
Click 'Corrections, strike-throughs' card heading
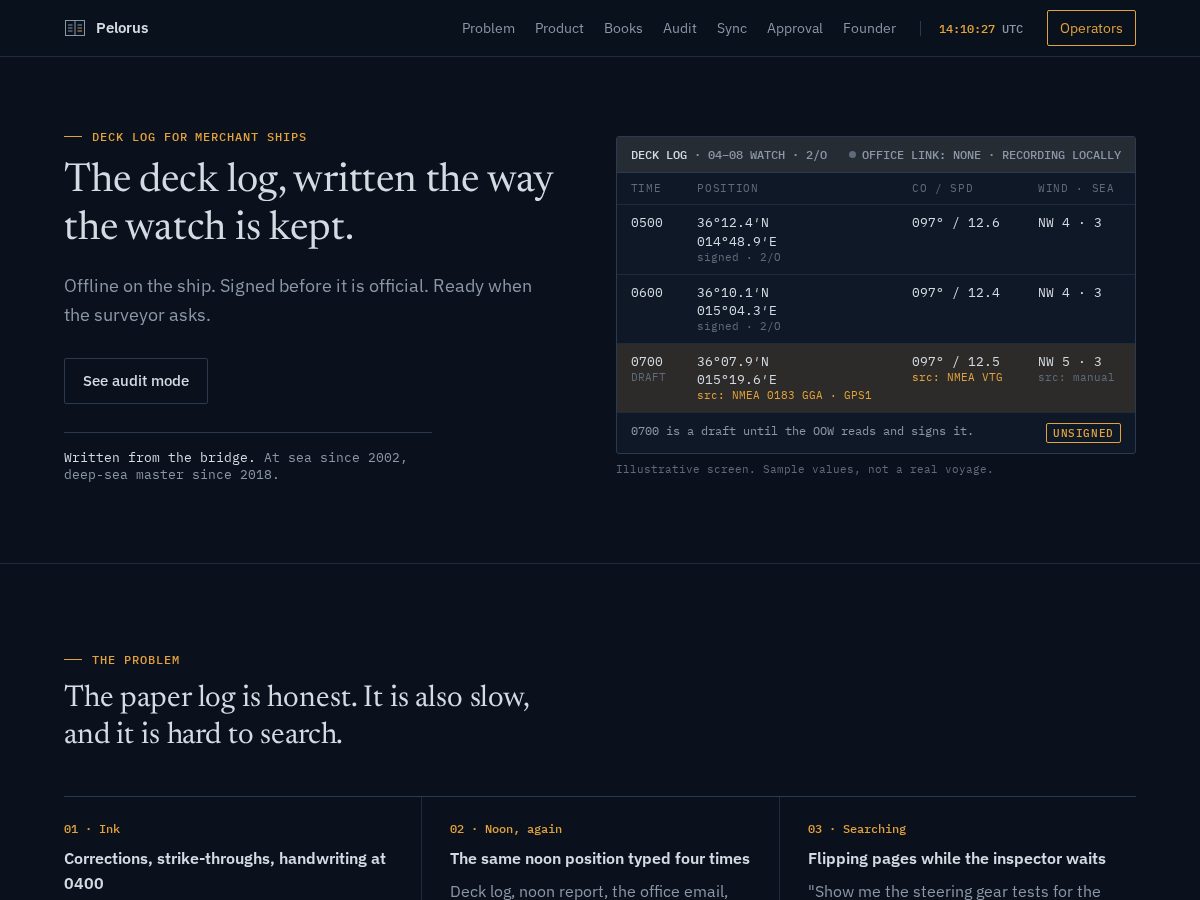(x=225, y=871)
